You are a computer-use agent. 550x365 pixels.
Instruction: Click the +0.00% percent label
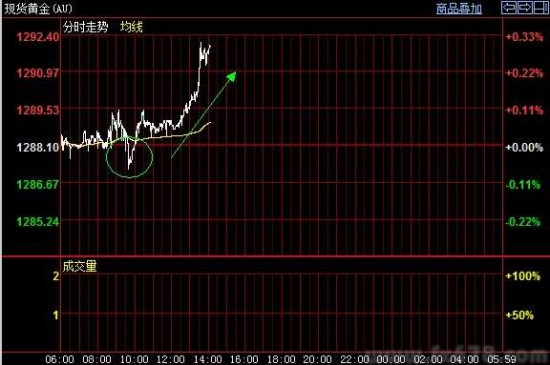[524, 147]
